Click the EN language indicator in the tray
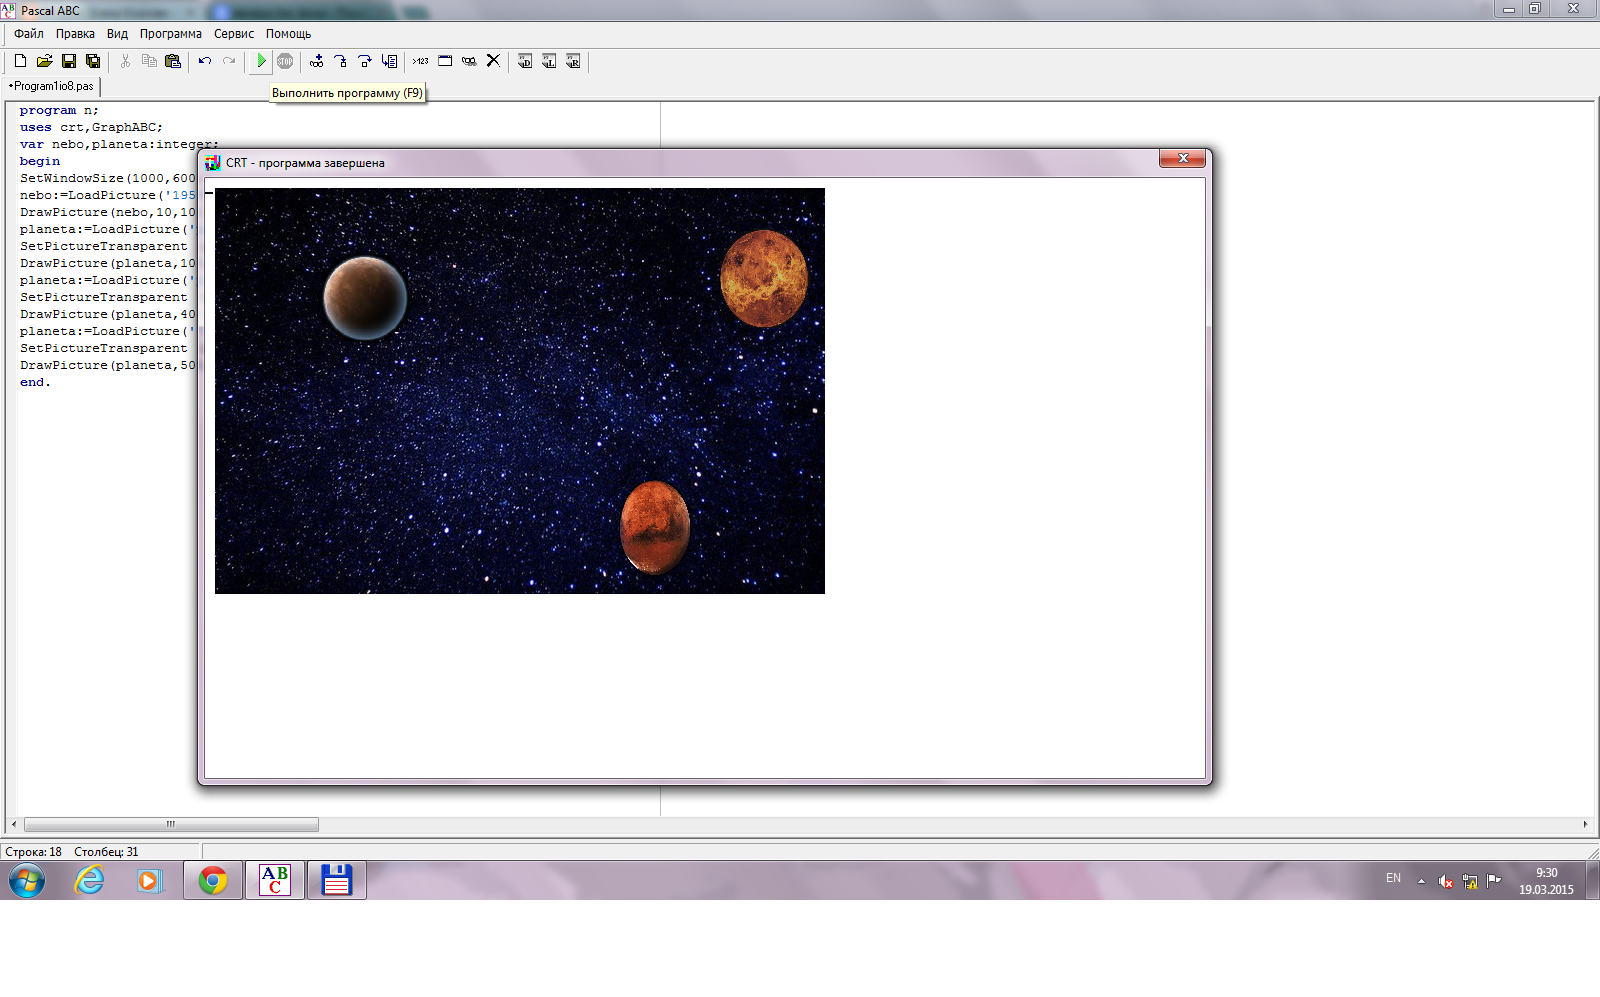The width and height of the screenshot is (1600, 997). (1393, 878)
